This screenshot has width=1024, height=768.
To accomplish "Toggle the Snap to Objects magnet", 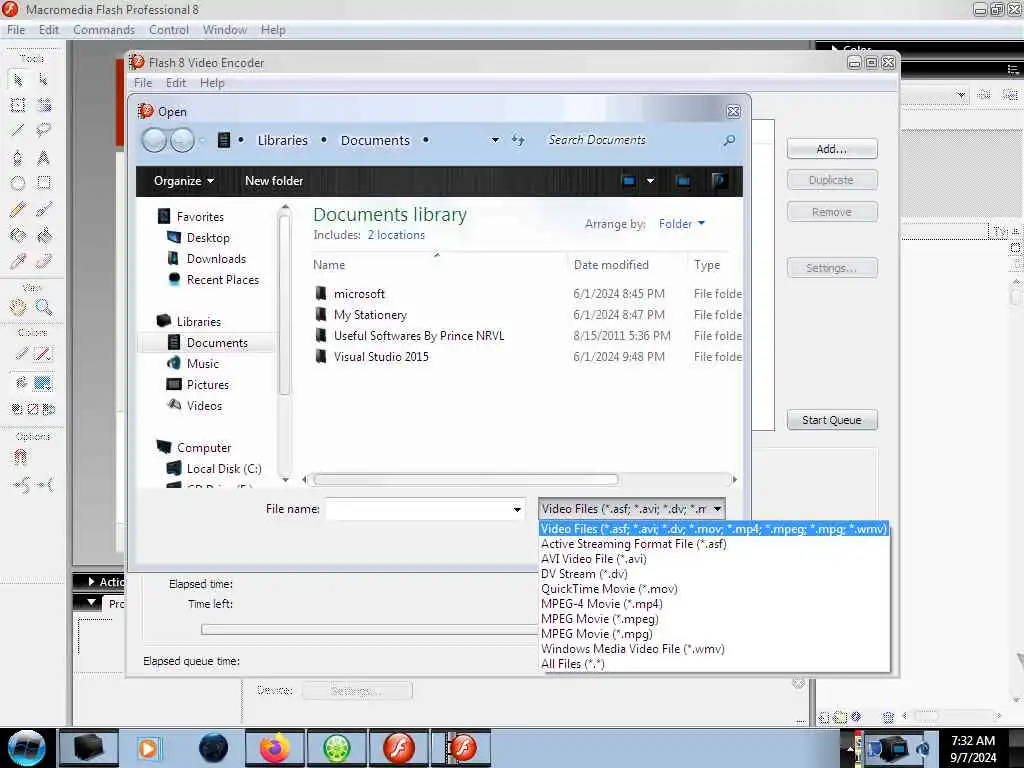I will point(20,457).
